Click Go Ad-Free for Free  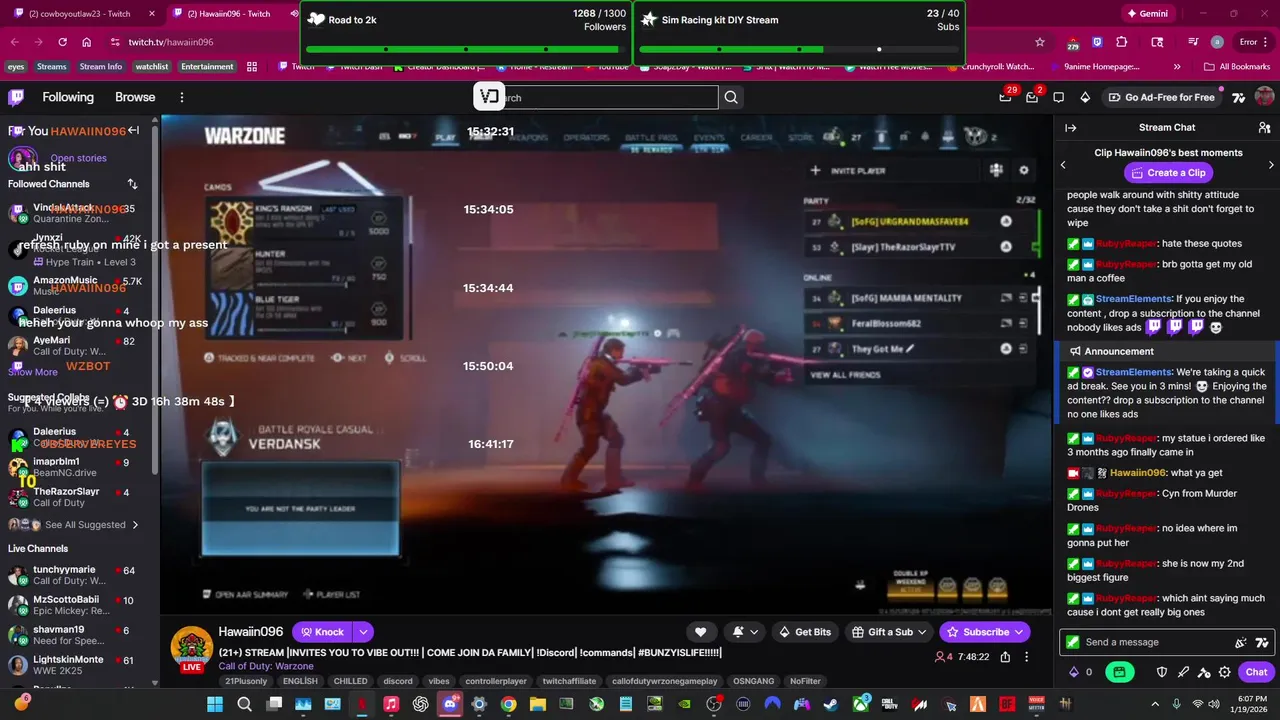1161,97
